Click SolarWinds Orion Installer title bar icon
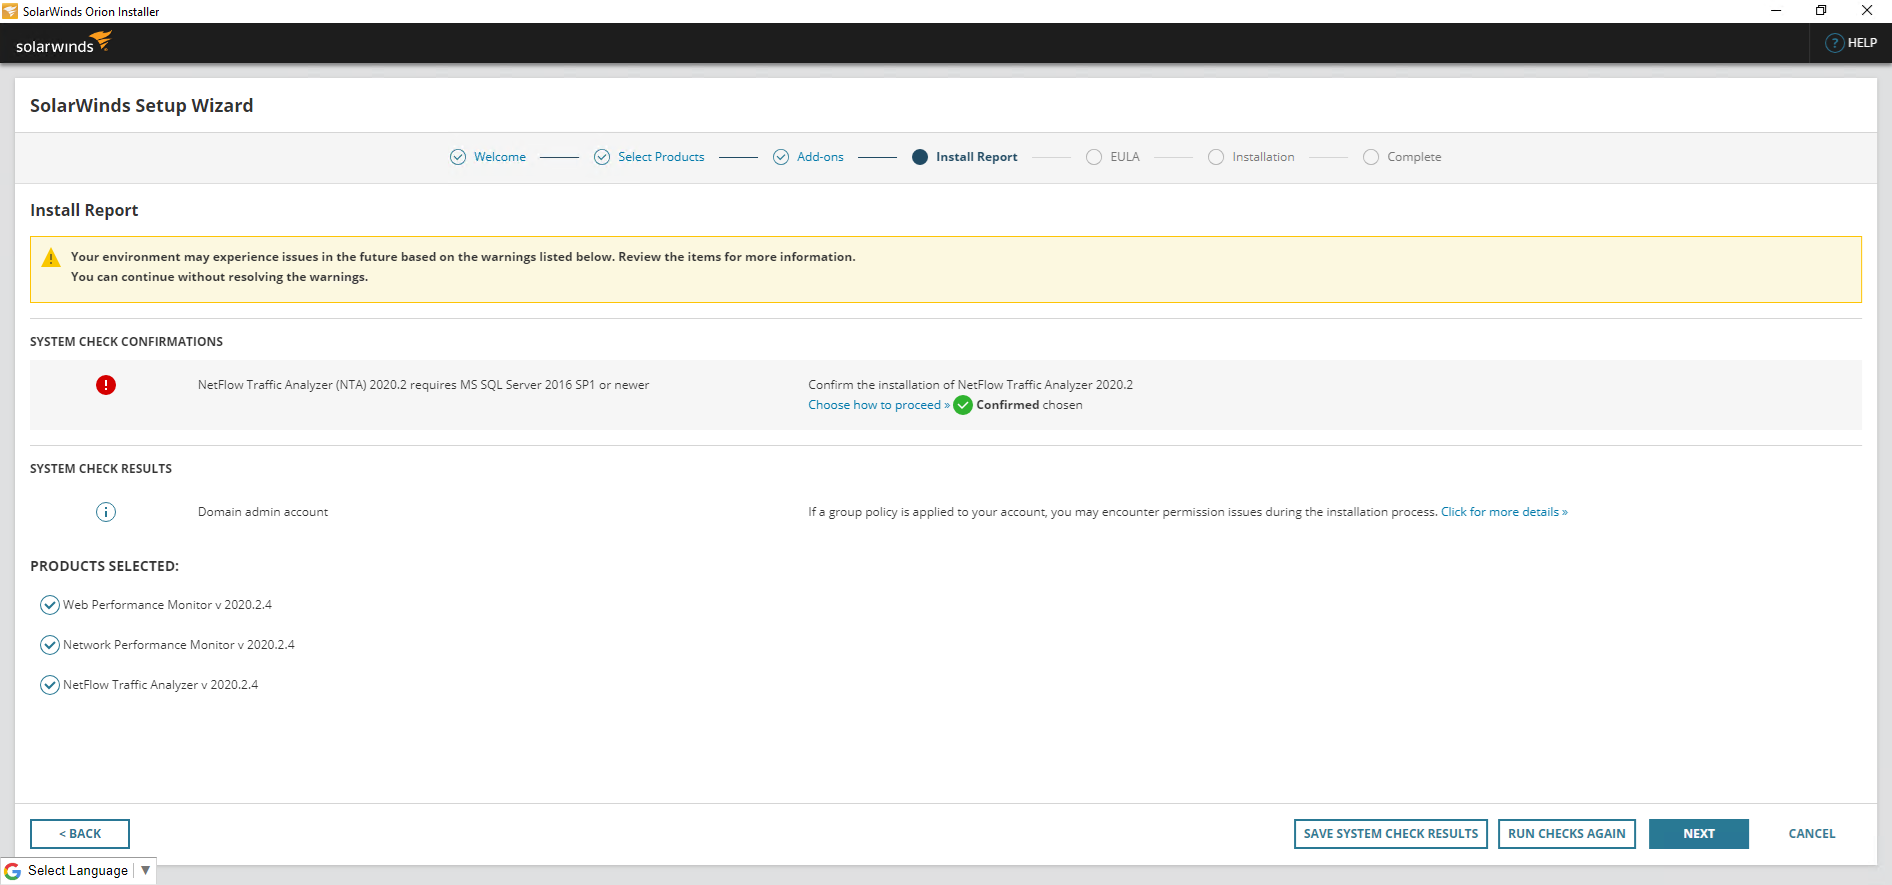This screenshot has height=885, width=1892. (x=10, y=11)
